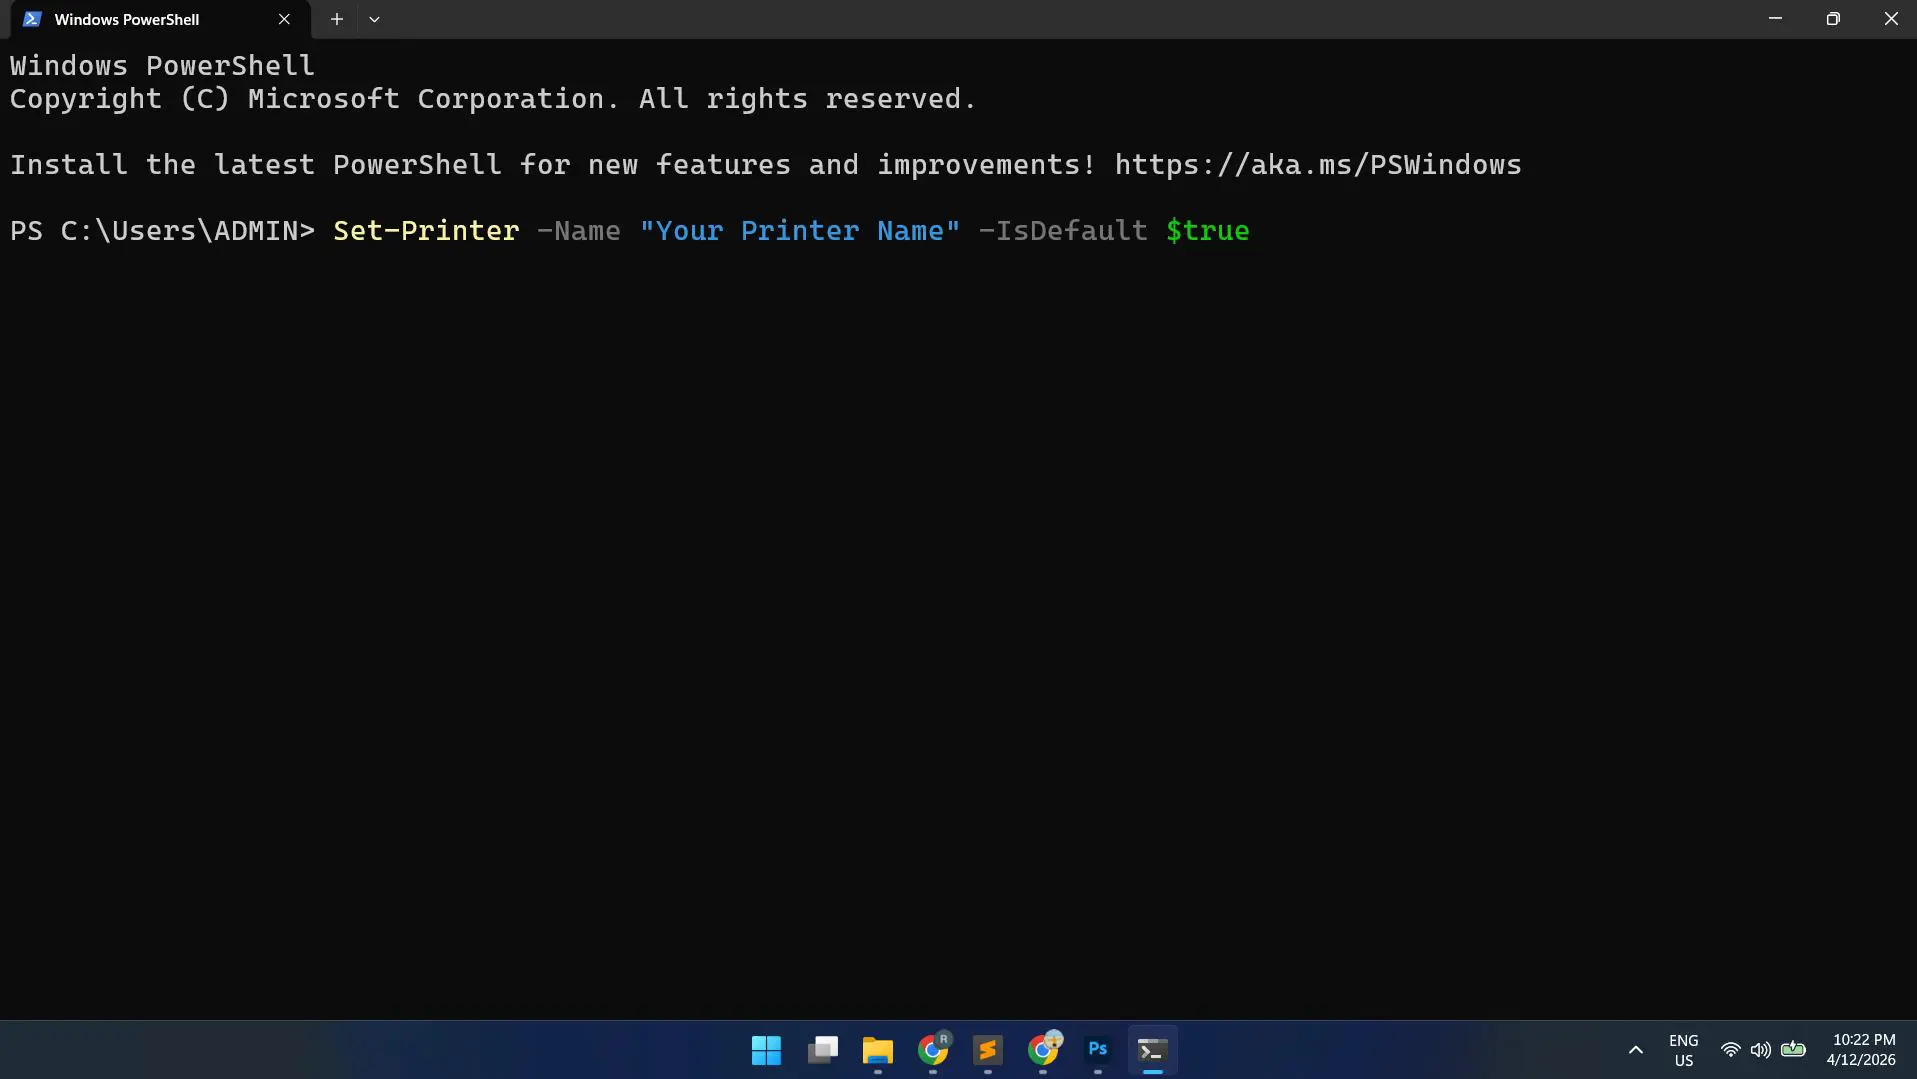Open a new tab with the plus button
This screenshot has height=1079, width=1917.
(336, 19)
